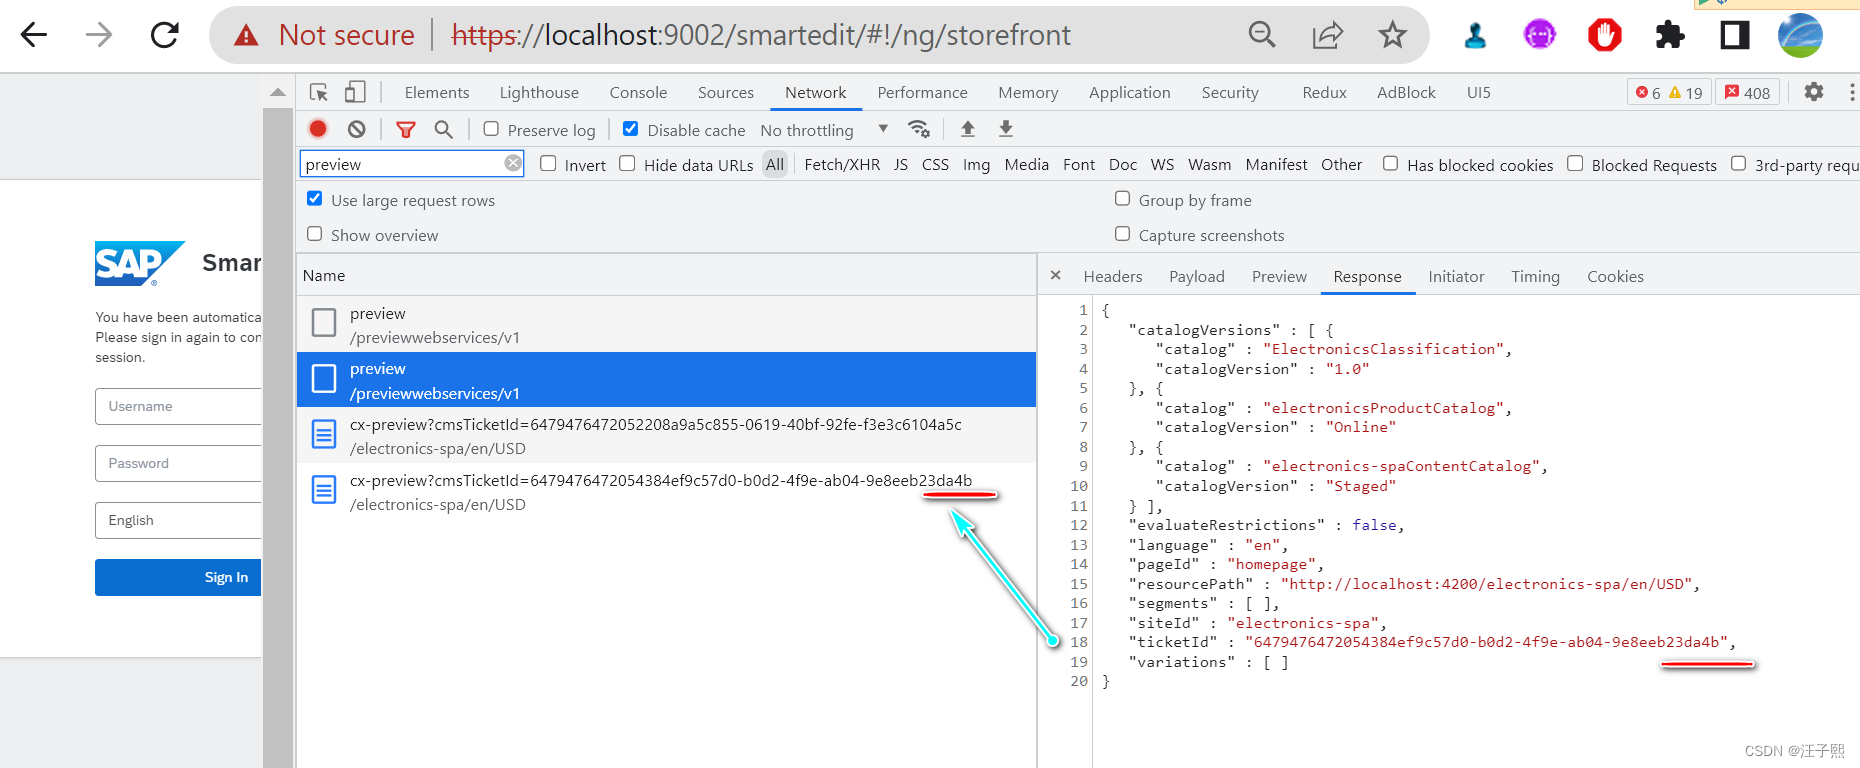Open the Headers tab of request
This screenshot has height=768, width=1860.
[x=1113, y=276]
